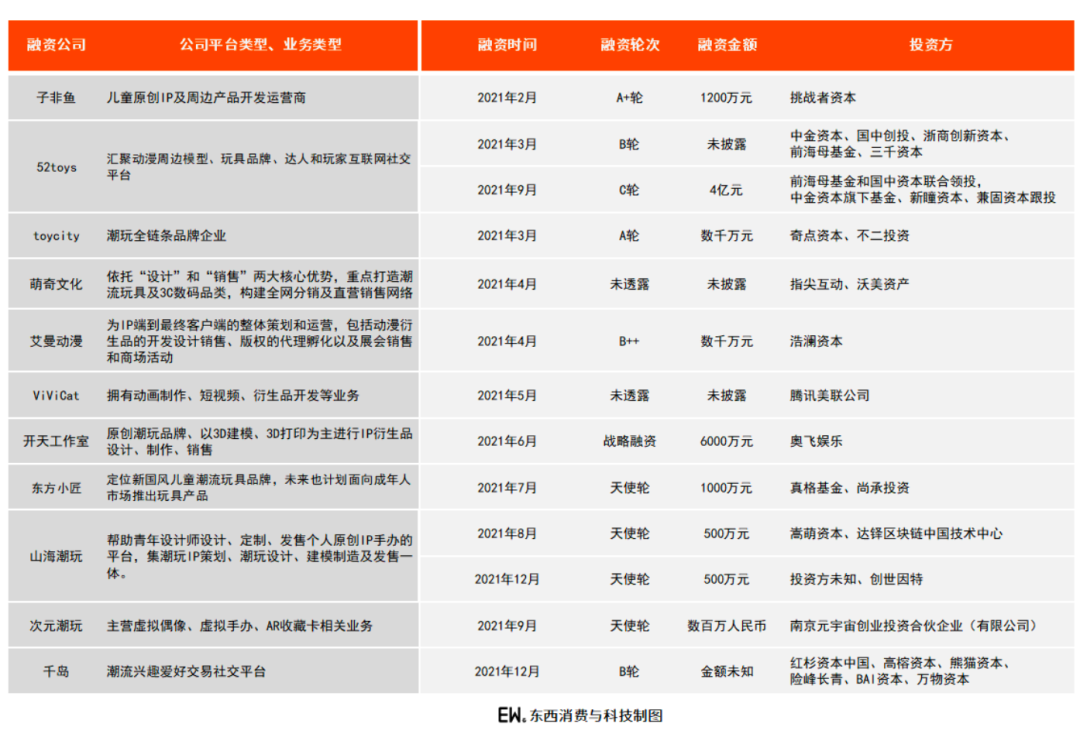Click the 6000万元 amount cell
1080x734 pixels.
click(x=727, y=441)
